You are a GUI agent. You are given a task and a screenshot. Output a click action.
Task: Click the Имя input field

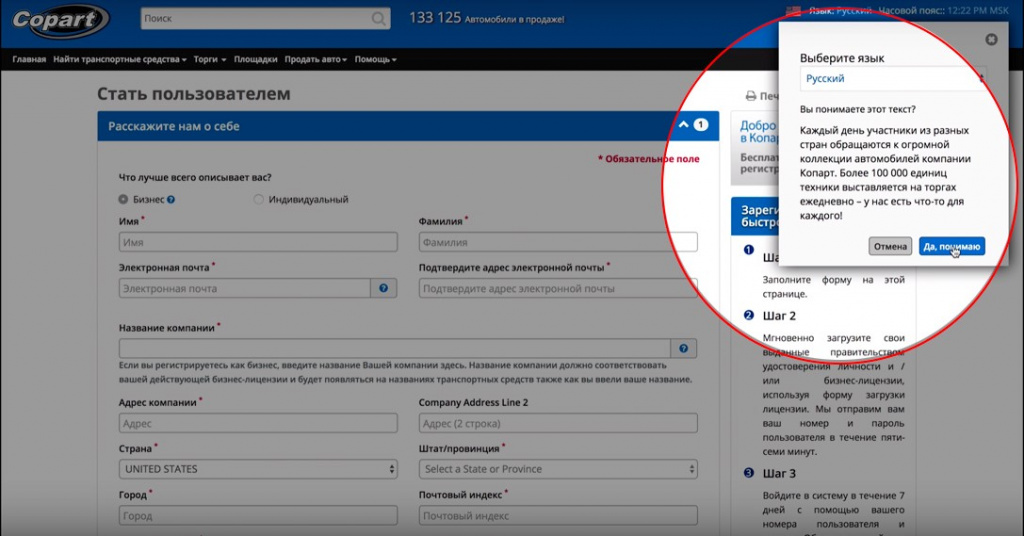(x=258, y=242)
